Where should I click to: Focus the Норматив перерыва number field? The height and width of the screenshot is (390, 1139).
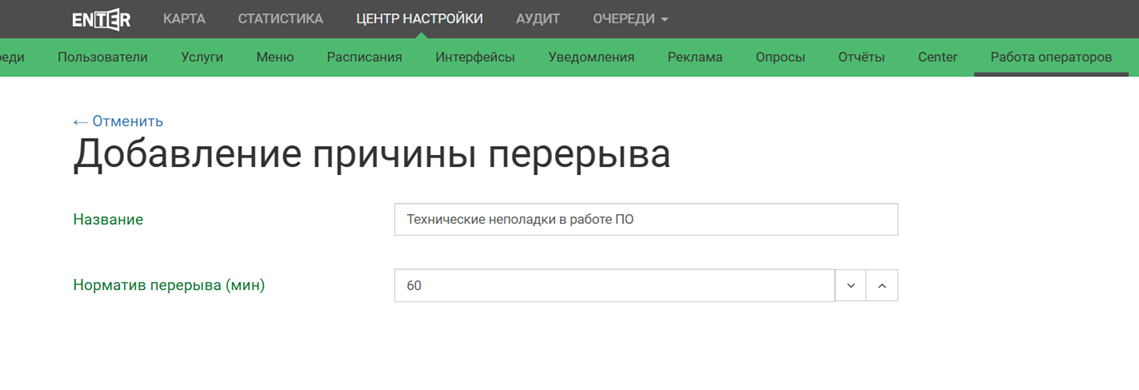click(x=615, y=285)
